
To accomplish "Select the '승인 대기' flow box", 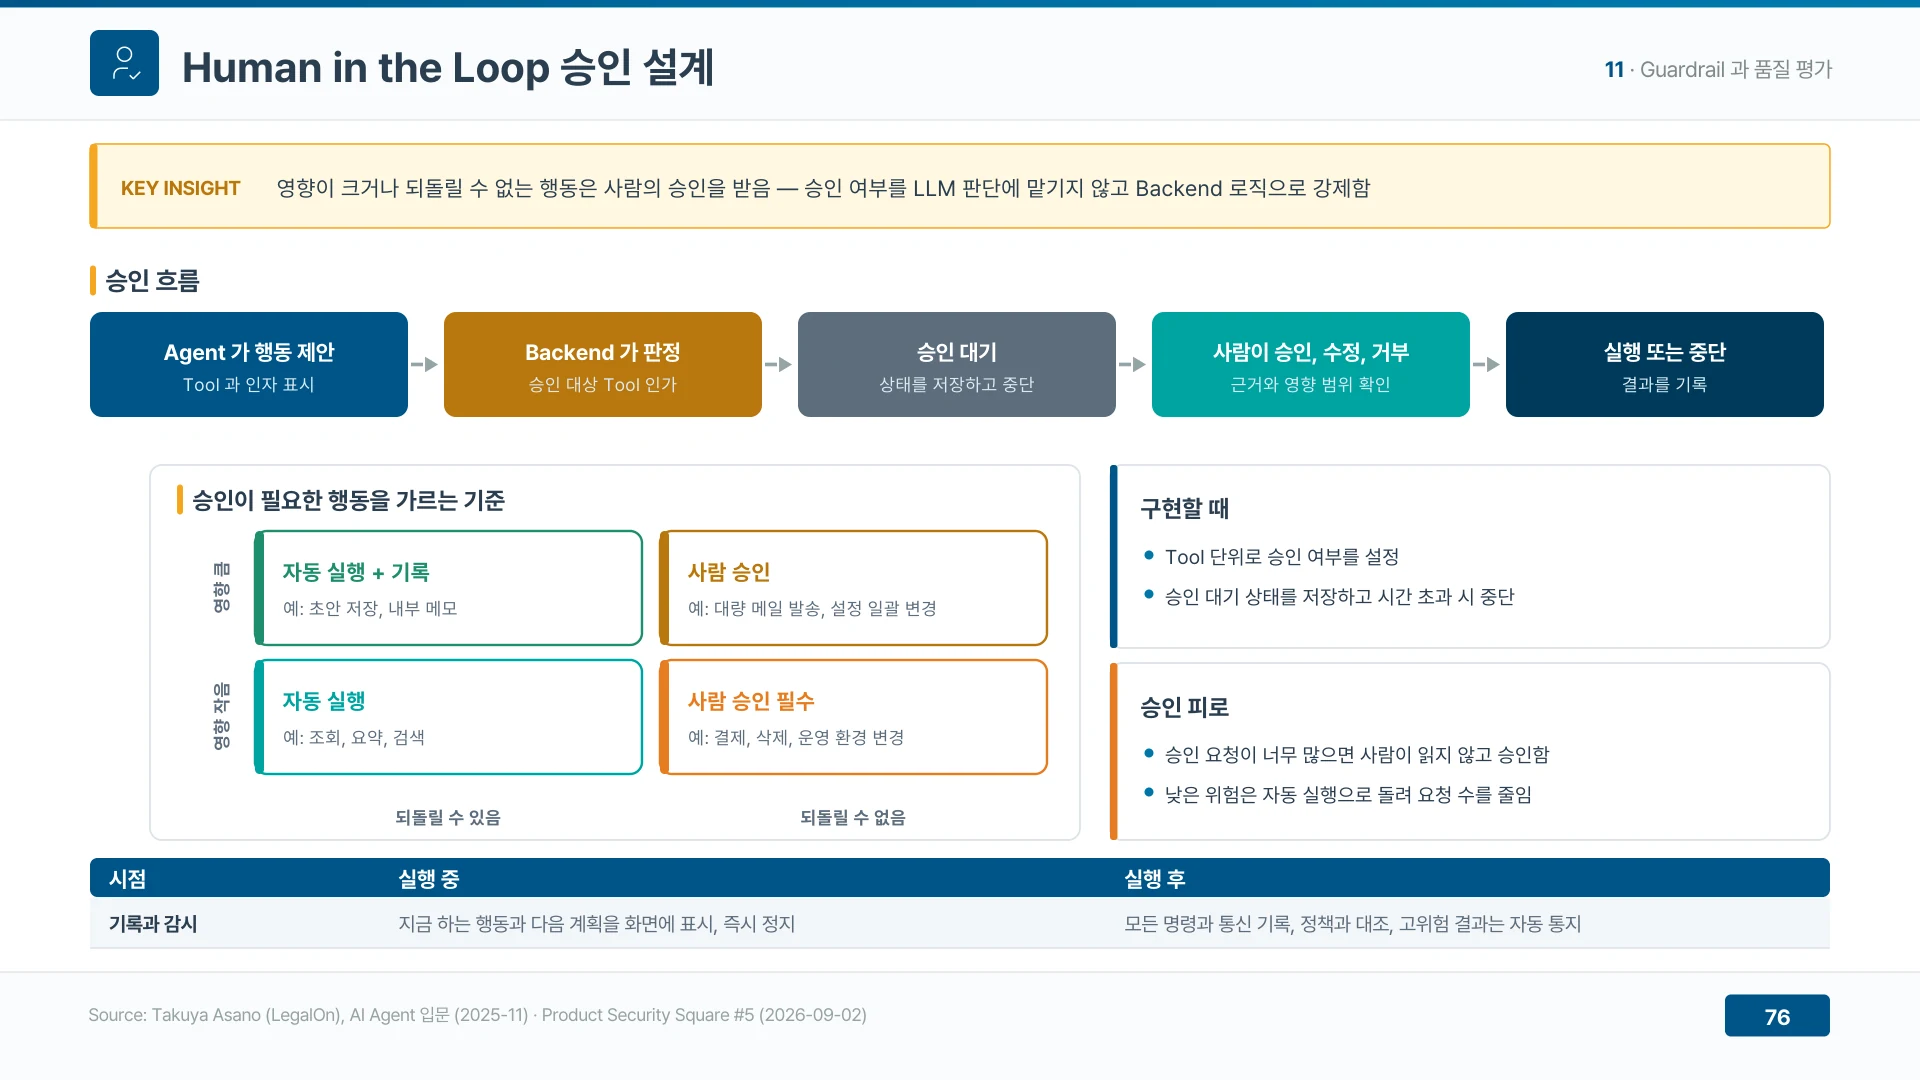I will pos(957,364).
